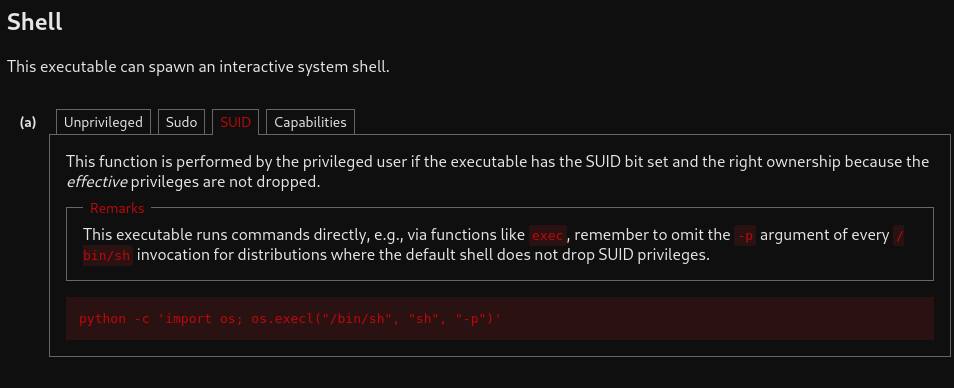The height and width of the screenshot is (388, 954).
Task: Select the SUID tab
Action: click(x=235, y=122)
